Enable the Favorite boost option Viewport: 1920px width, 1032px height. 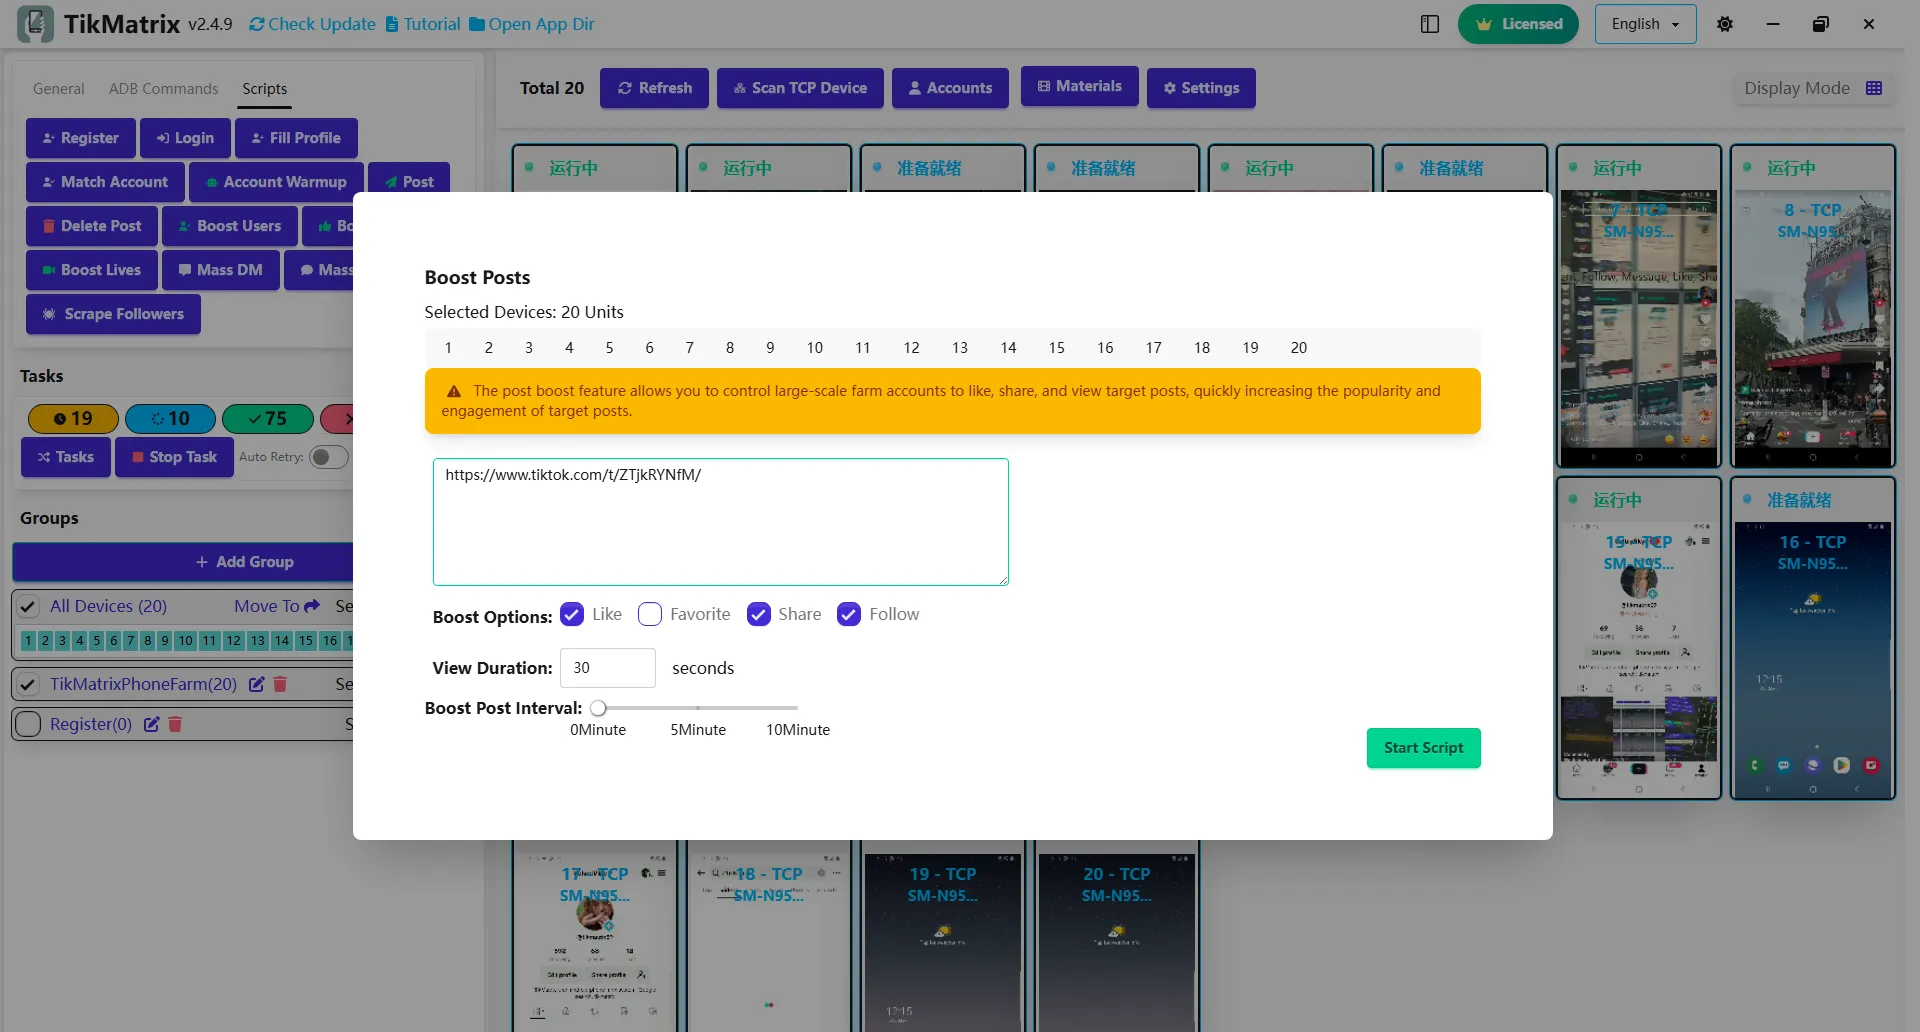[650, 614]
